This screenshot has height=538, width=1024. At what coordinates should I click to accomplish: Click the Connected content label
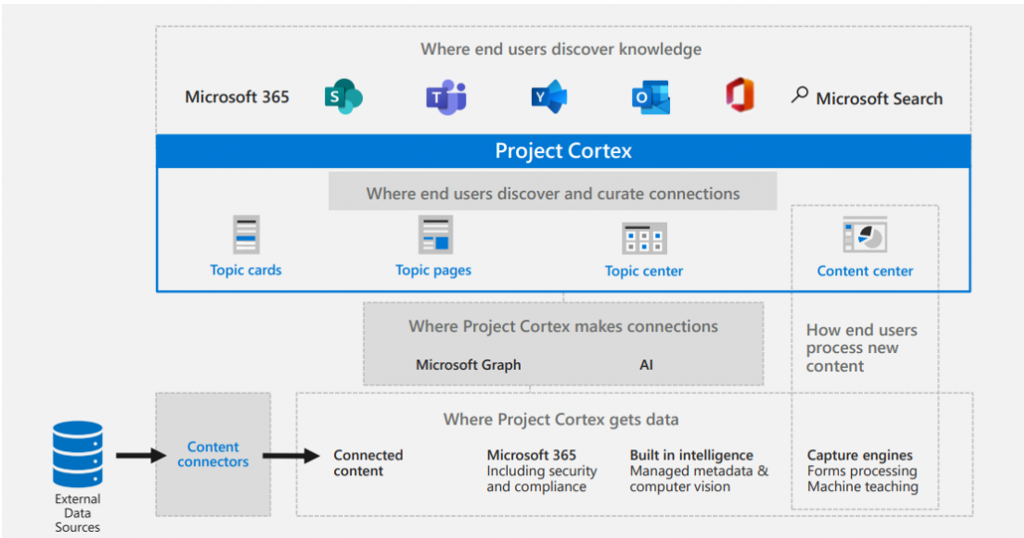(x=368, y=463)
